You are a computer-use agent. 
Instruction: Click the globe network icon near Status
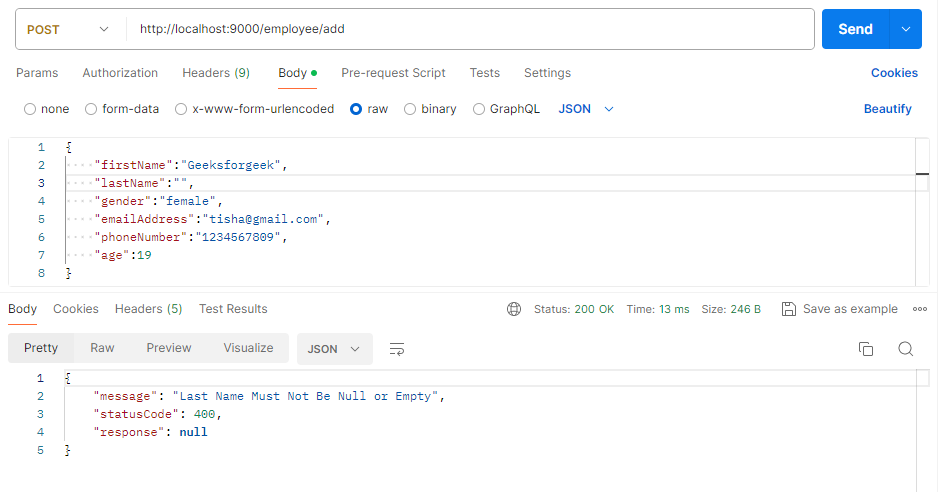pos(514,309)
